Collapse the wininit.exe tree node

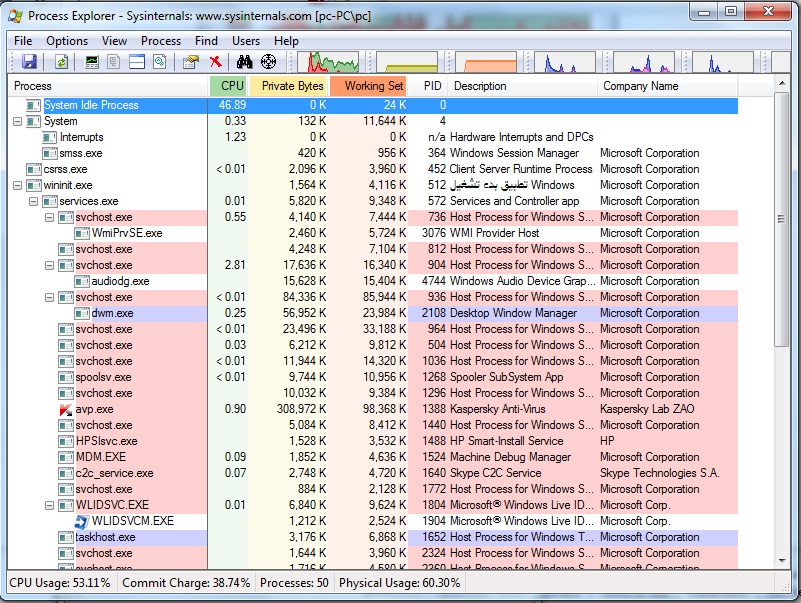point(18,185)
